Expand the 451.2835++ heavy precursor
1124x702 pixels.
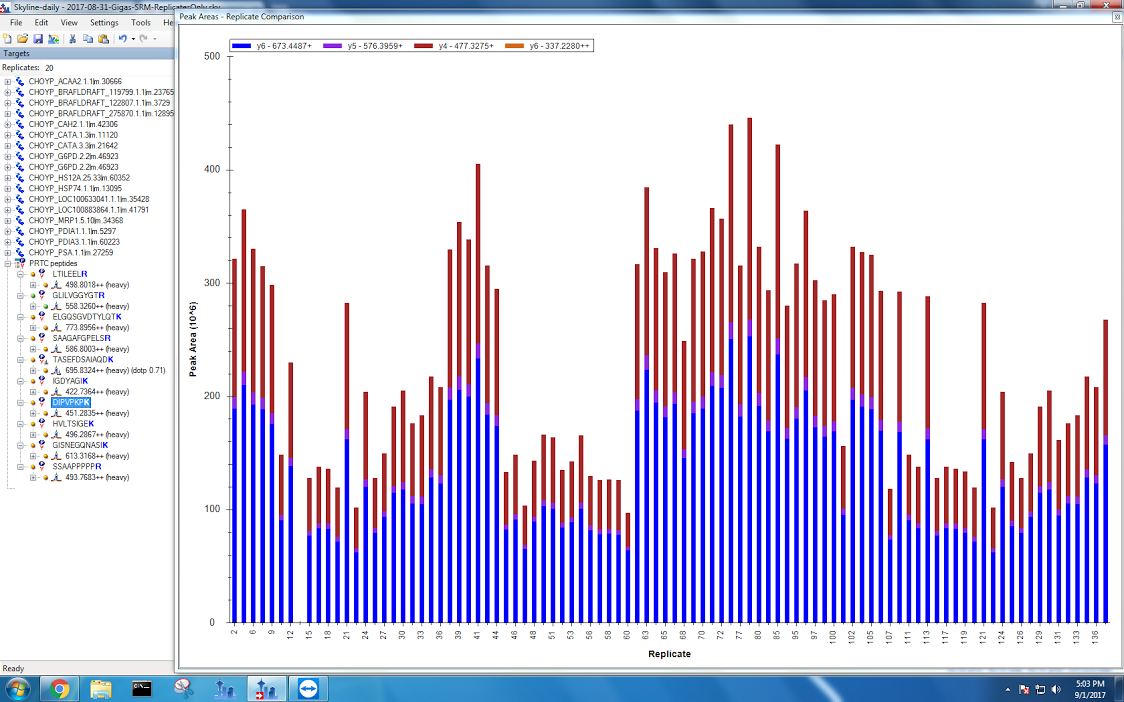(33, 413)
